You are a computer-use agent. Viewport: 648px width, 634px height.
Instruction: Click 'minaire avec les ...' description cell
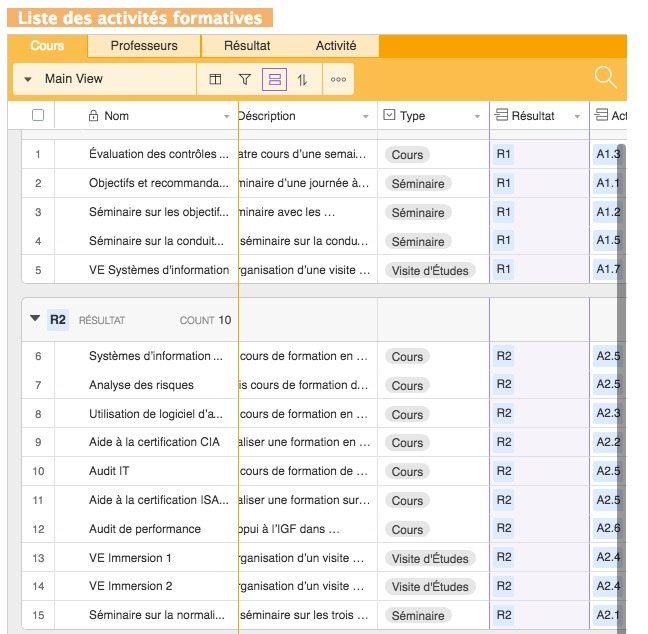[308, 212]
